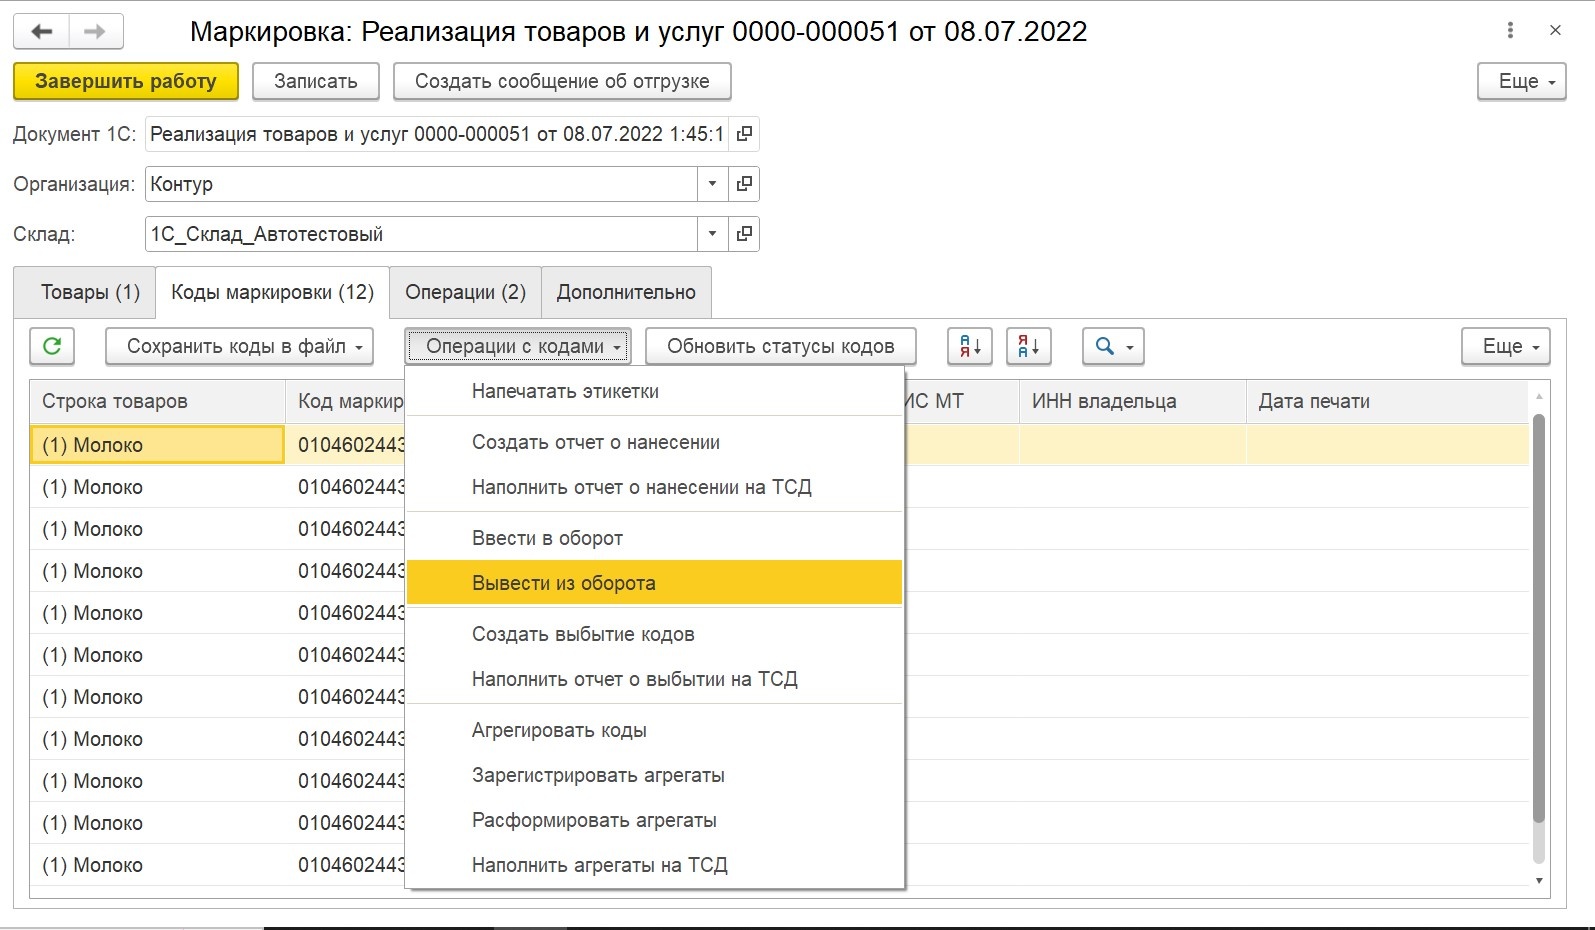Select Вывести из оборота menu item
The width and height of the screenshot is (1595, 930).
pos(655,583)
